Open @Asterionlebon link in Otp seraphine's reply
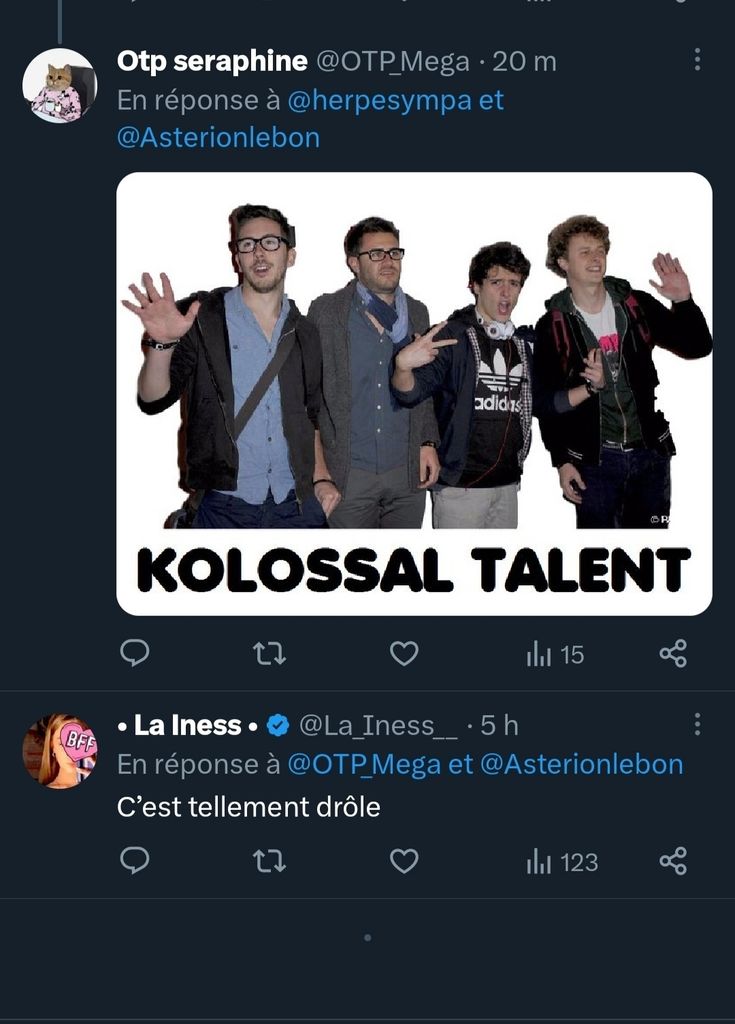 (x=218, y=138)
